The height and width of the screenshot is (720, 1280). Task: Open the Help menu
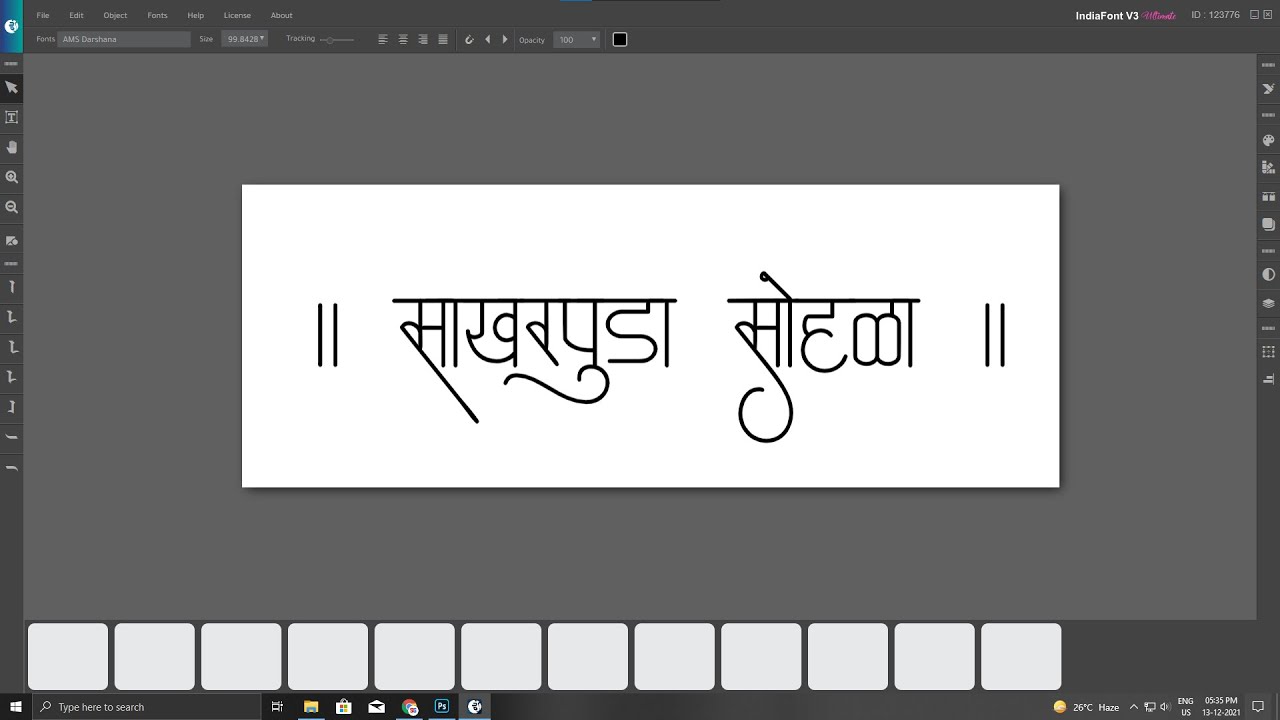pyautogui.click(x=196, y=15)
